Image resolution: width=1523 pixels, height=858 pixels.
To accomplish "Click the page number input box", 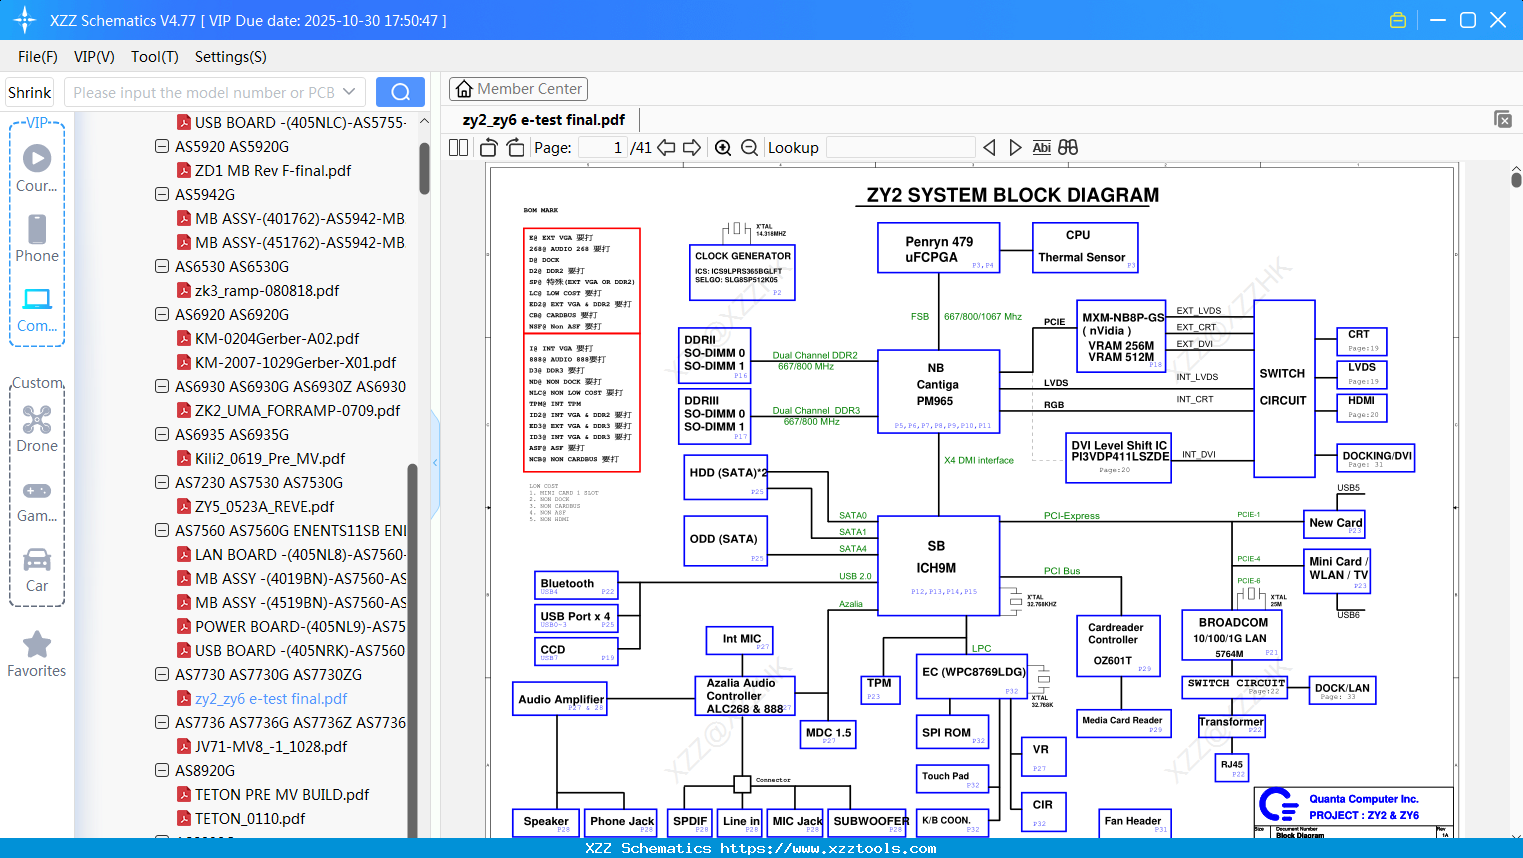I will pos(602,148).
